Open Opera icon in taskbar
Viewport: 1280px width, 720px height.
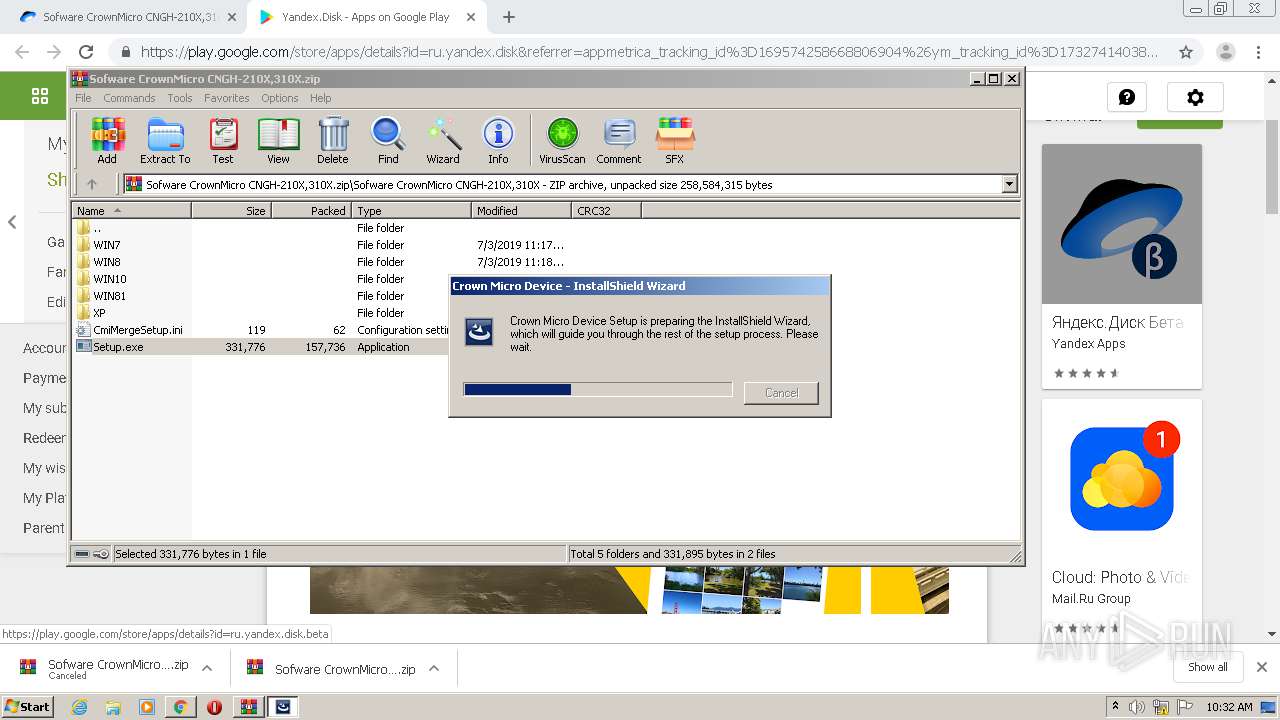(x=214, y=707)
